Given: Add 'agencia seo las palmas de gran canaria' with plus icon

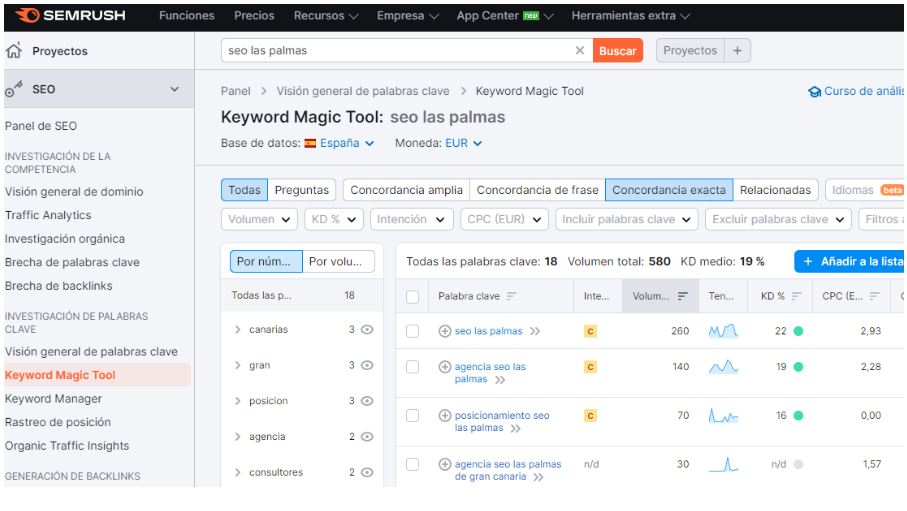Looking at the screenshot, I should (444, 464).
